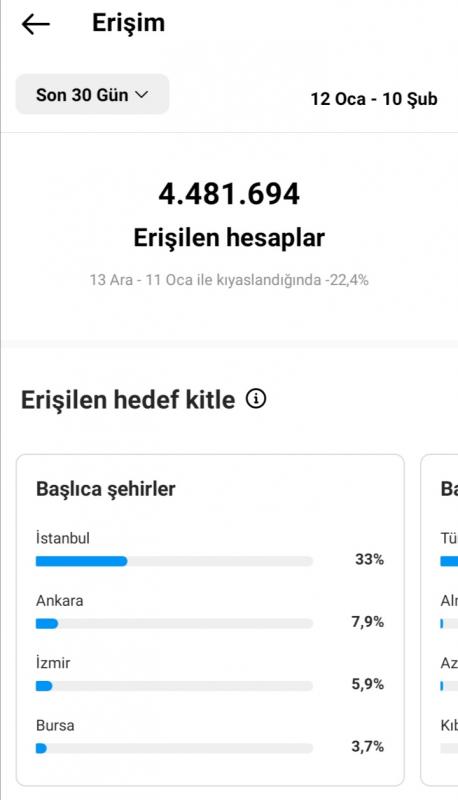Click the 13 Ara - 11 Oca comparison text
The image size is (458, 800).
[229, 280]
